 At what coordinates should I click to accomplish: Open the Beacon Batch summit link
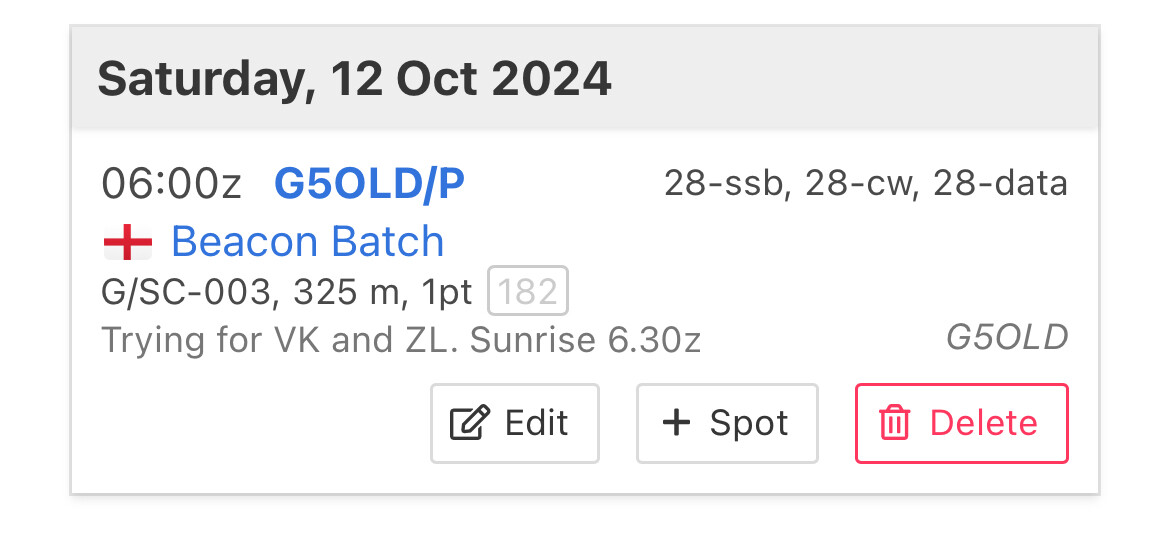tap(307, 242)
